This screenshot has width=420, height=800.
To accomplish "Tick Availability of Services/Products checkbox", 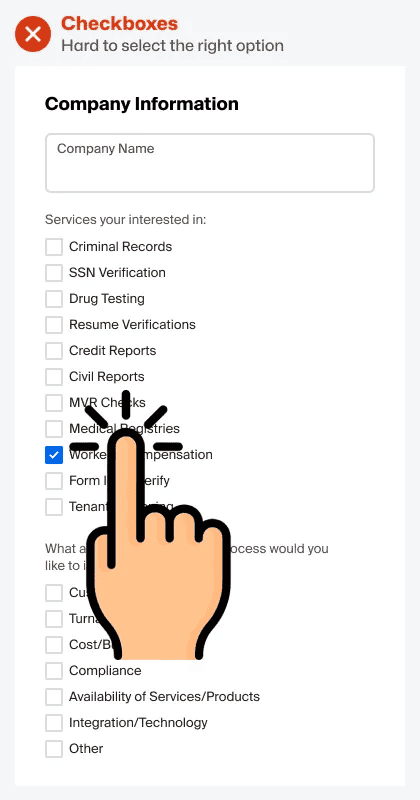I will pyautogui.click(x=54, y=697).
